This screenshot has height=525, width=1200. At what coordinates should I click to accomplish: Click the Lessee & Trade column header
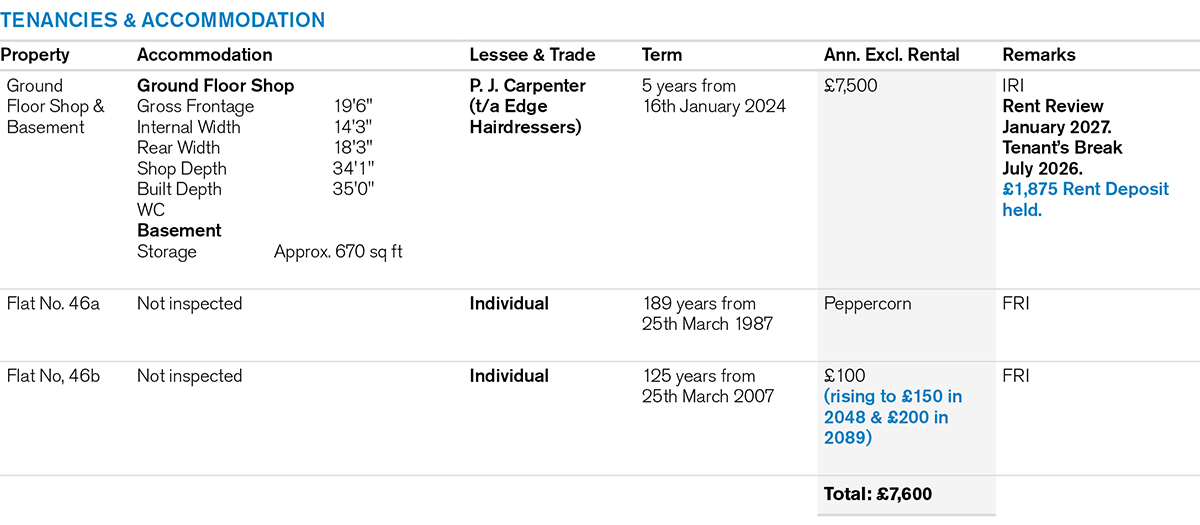(x=532, y=55)
